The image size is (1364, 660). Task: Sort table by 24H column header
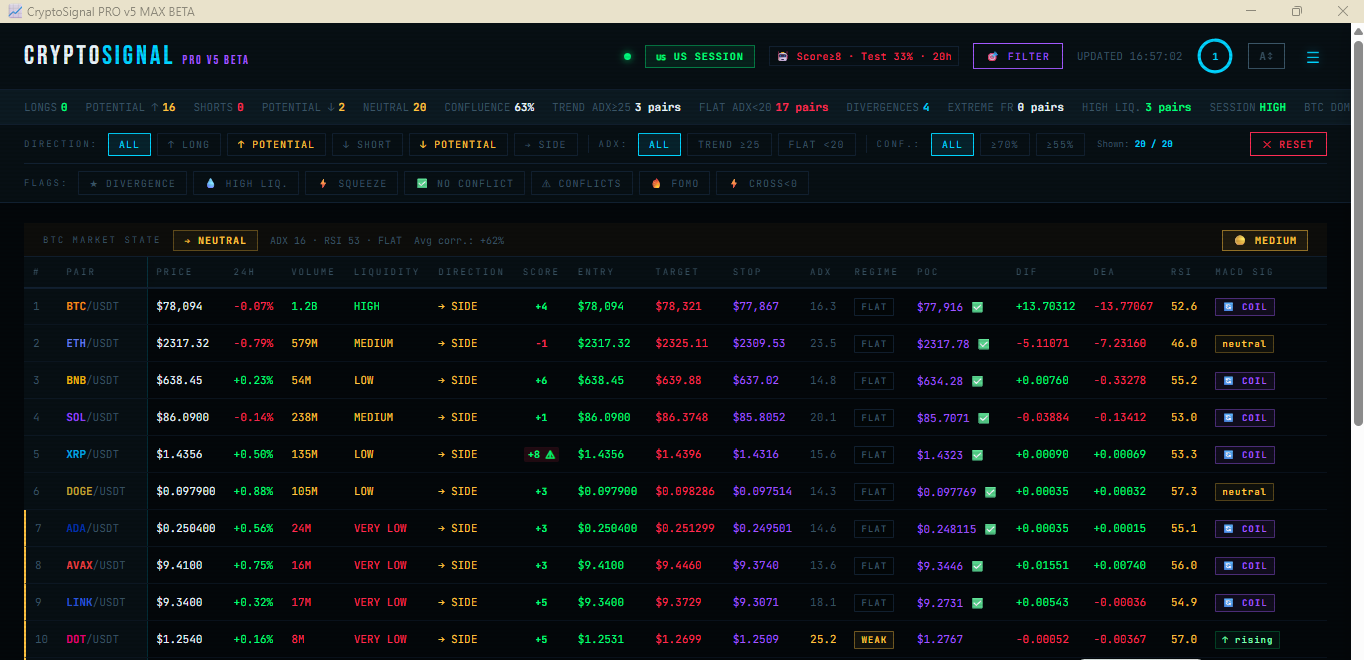click(243, 272)
